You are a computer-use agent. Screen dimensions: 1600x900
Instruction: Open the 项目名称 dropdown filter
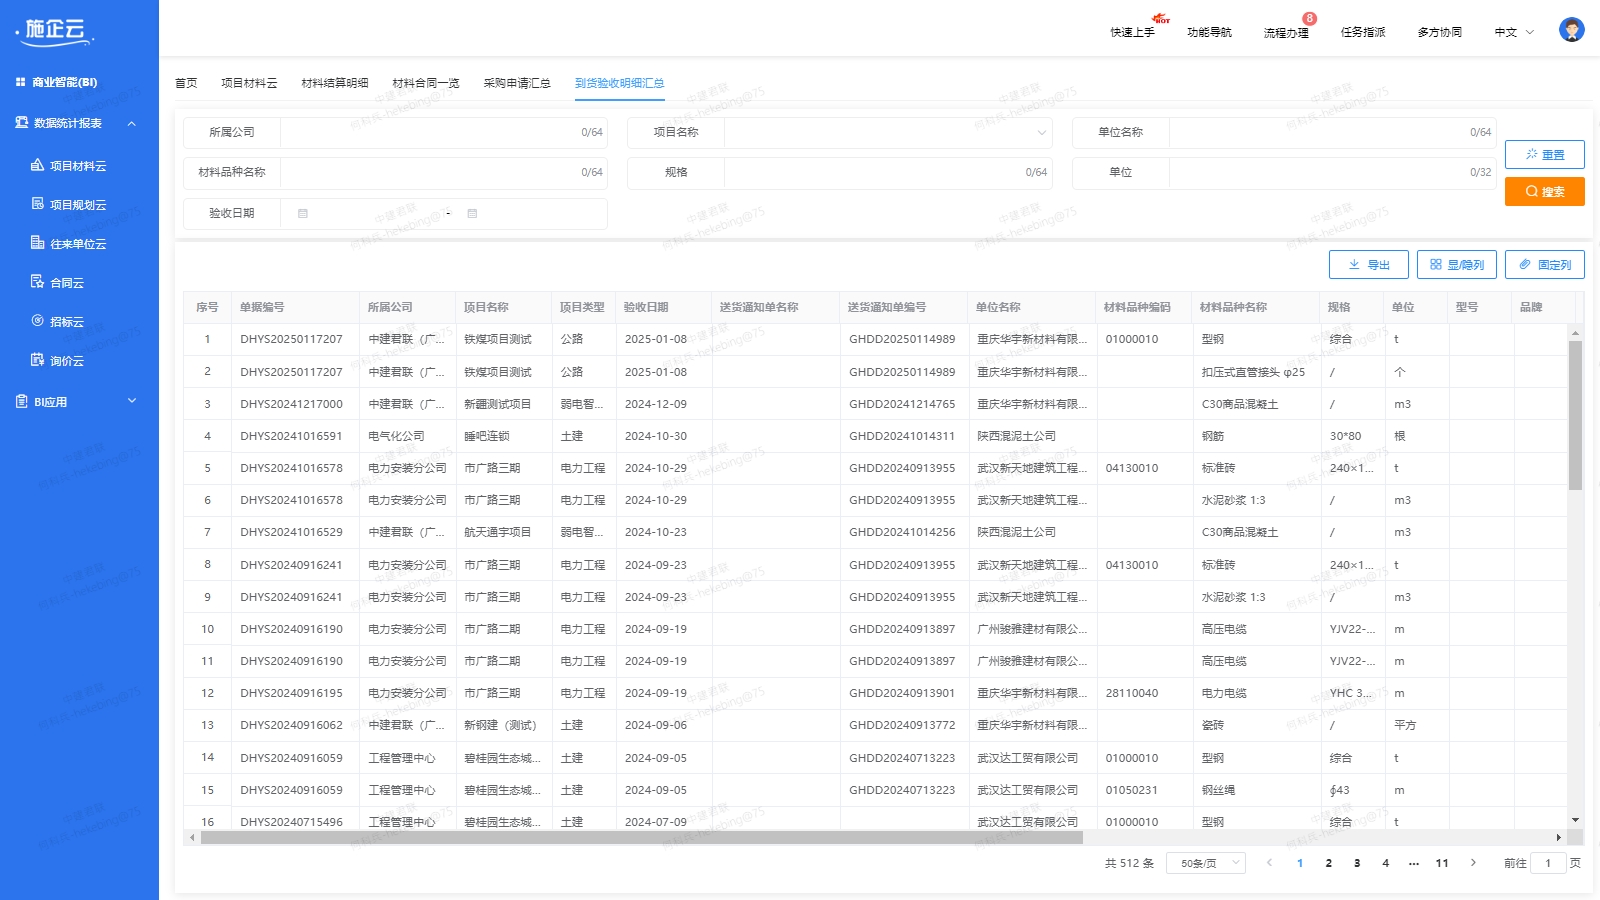pos(888,132)
